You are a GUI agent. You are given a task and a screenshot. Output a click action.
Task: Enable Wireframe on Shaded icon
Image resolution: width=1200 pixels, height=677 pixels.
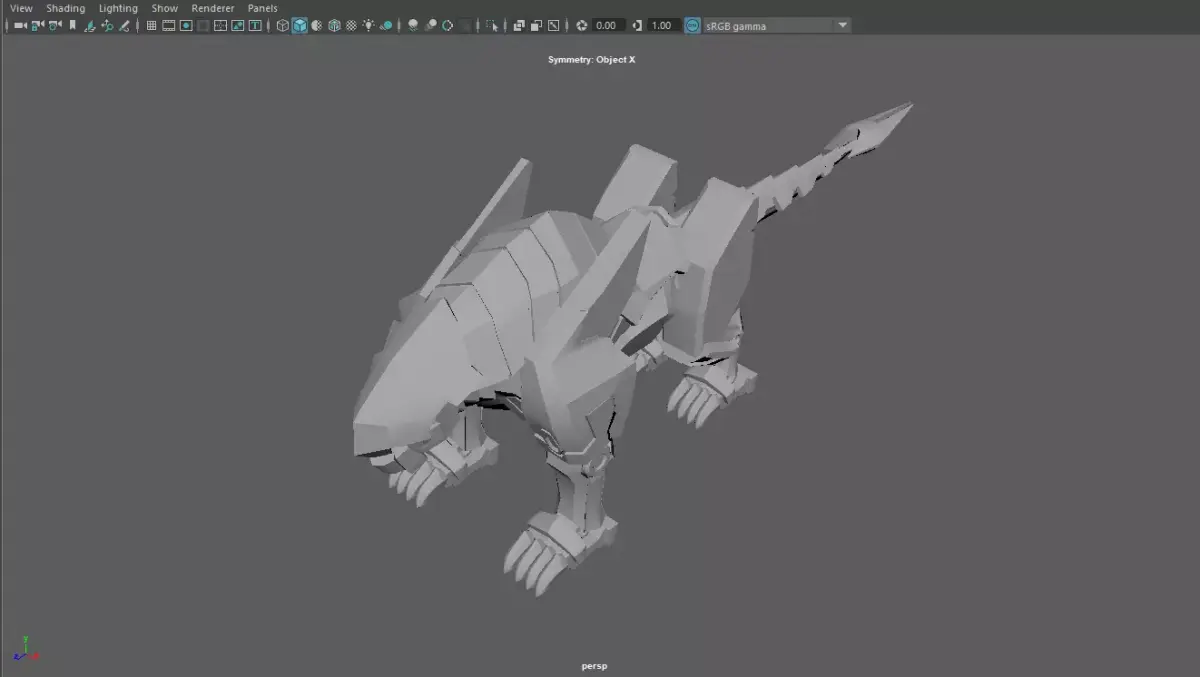pos(334,25)
